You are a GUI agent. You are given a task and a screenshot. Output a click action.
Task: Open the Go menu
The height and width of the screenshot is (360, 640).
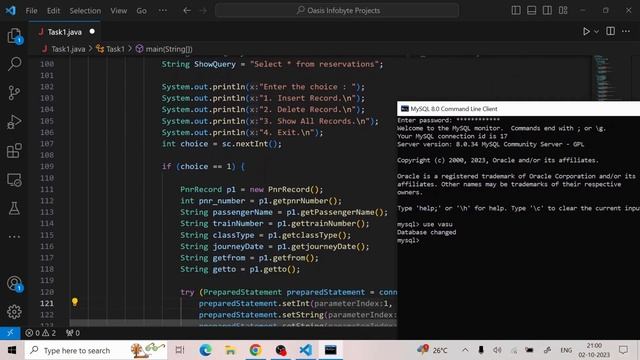[141, 11]
